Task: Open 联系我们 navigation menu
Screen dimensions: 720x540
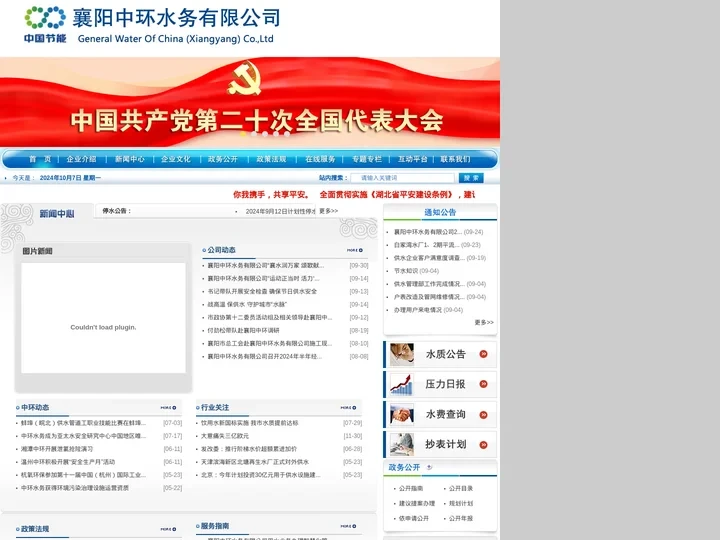Action: (x=455, y=159)
